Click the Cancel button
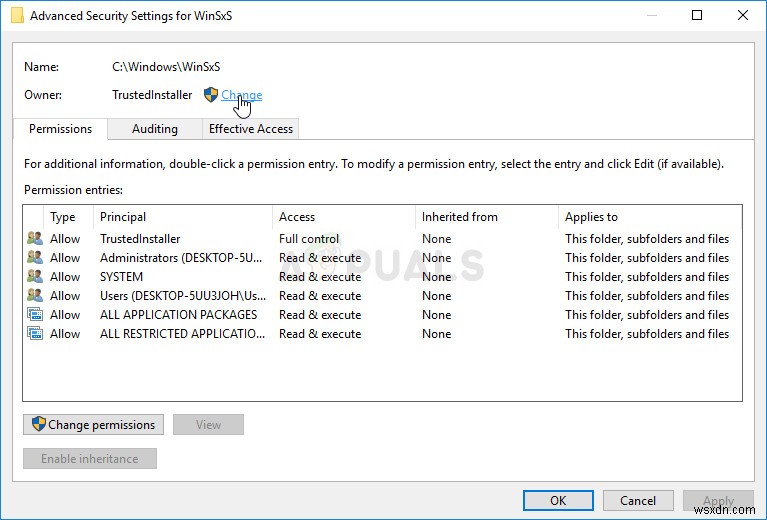 [x=638, y=500]
